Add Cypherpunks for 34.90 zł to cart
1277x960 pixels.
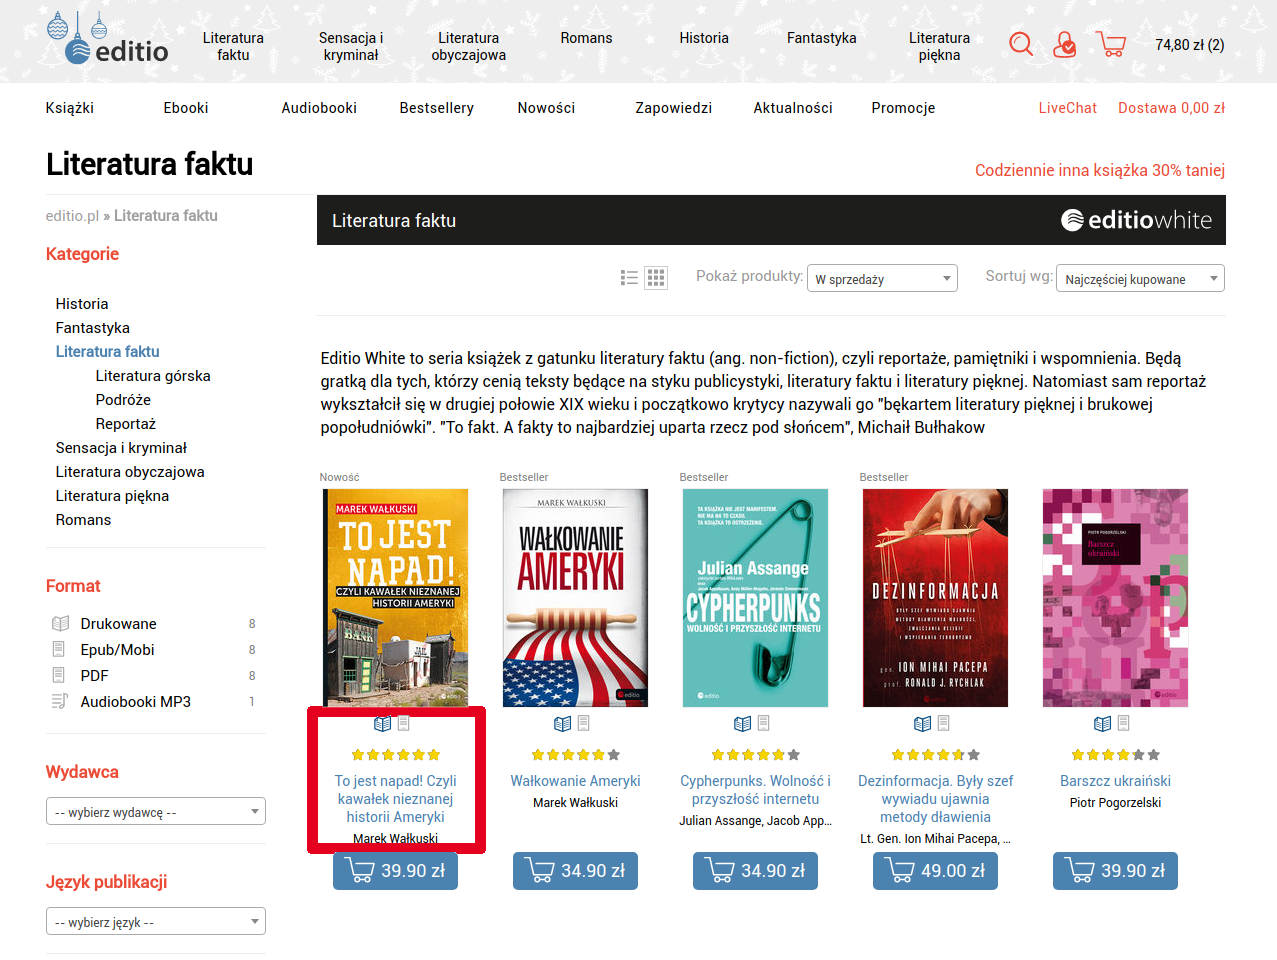coord(755,870)
